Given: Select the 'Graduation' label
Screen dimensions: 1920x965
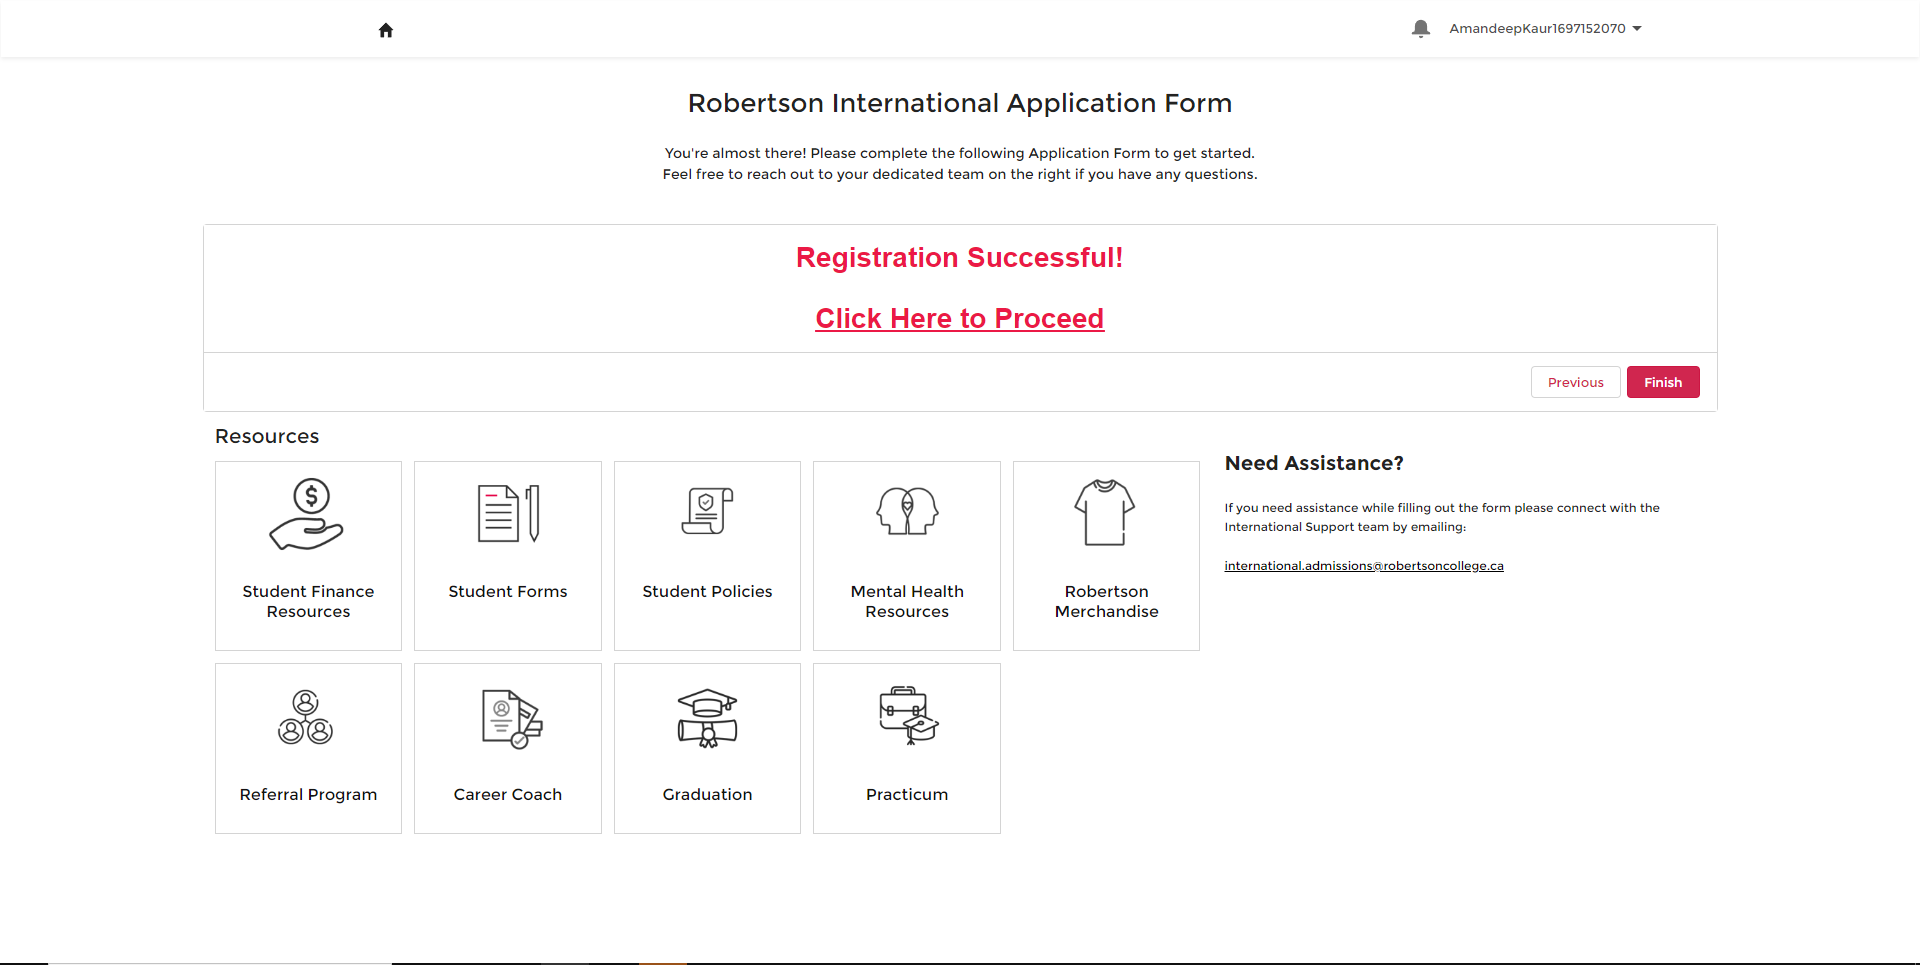Looking at the screenshot, I should 707,794.
